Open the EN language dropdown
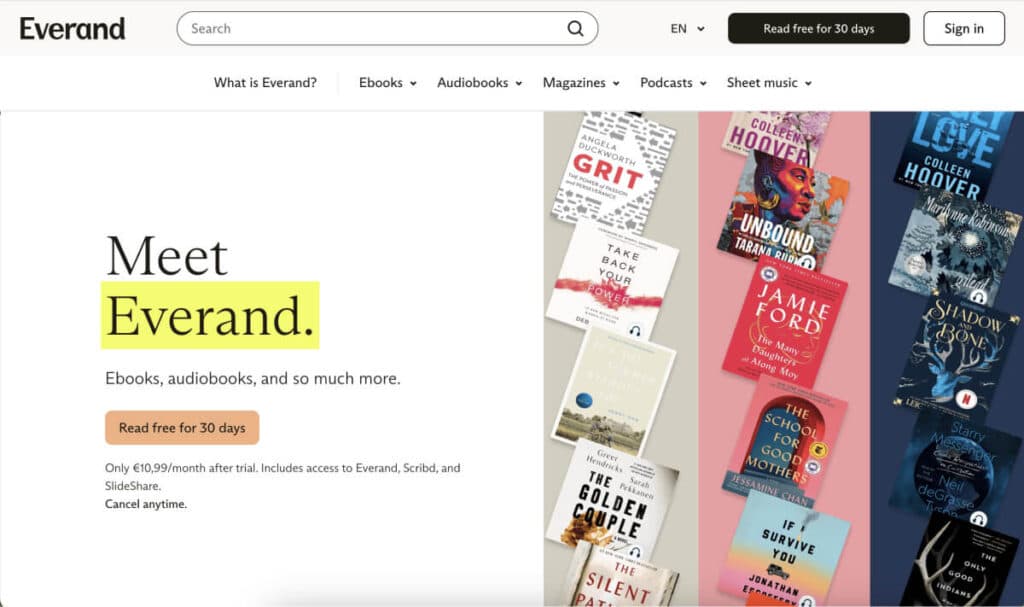 [x=686, y=28]
